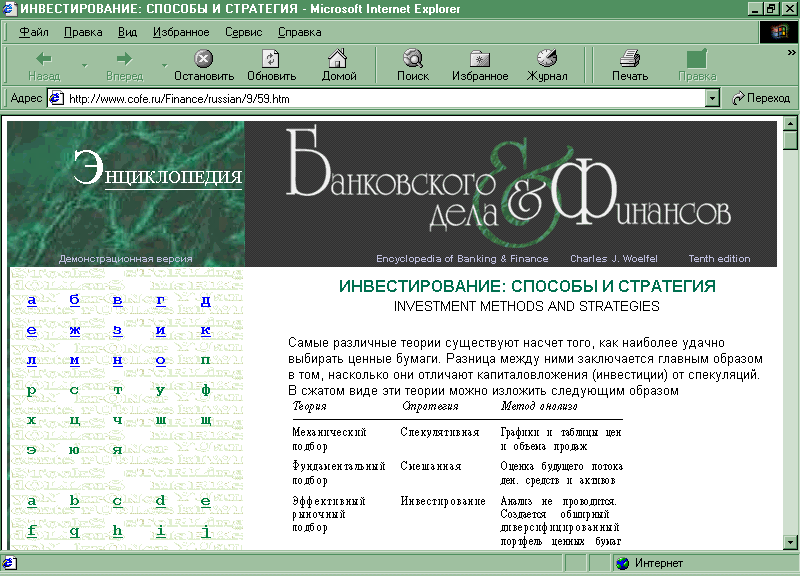Open the Избранное favorites toolbar button

480,59
